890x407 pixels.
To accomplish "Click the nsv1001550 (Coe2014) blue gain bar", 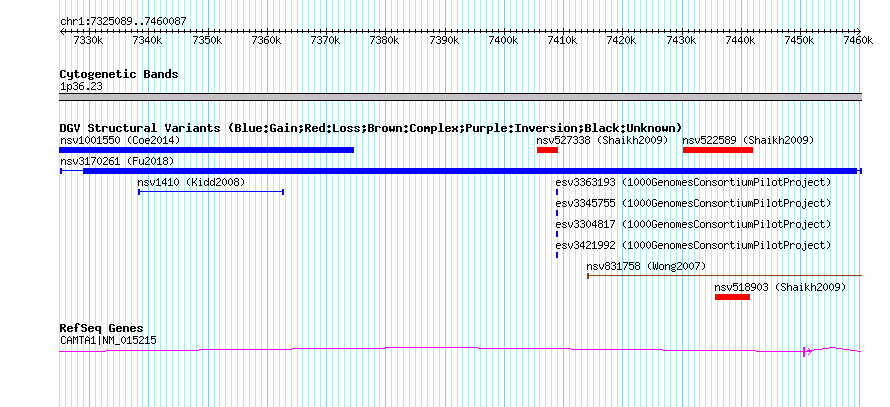I will [x=207, y=150].
